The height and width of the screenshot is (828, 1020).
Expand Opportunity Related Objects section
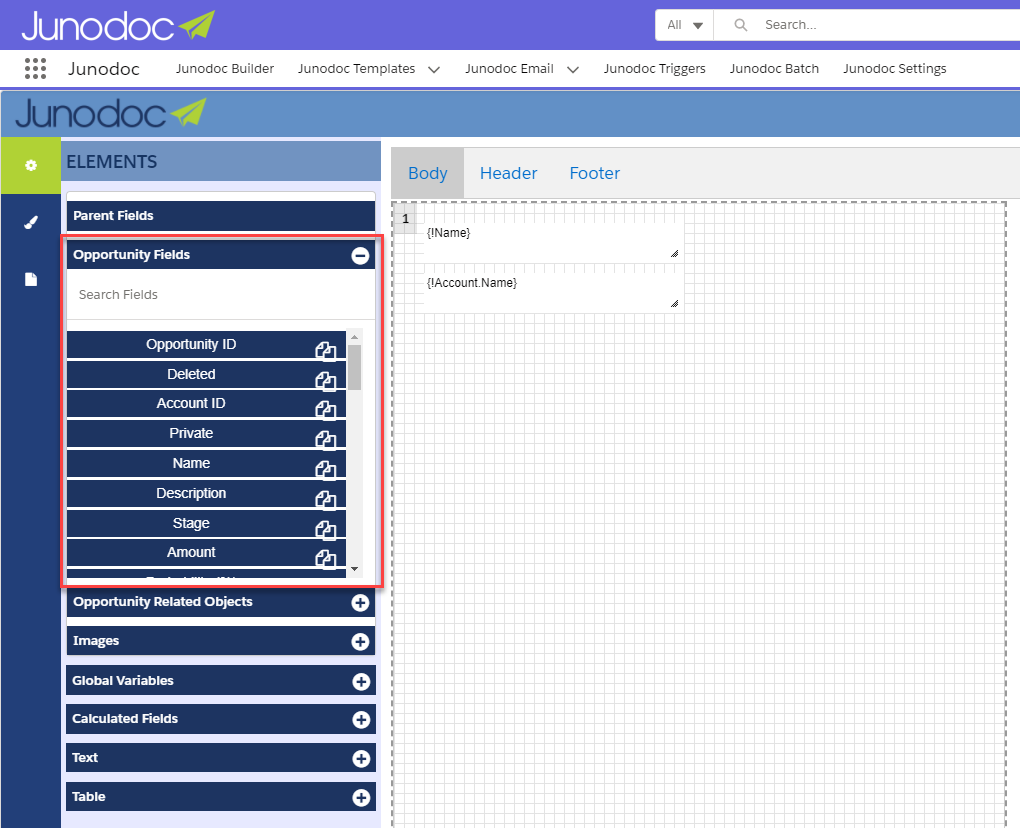tap(360, 603)
